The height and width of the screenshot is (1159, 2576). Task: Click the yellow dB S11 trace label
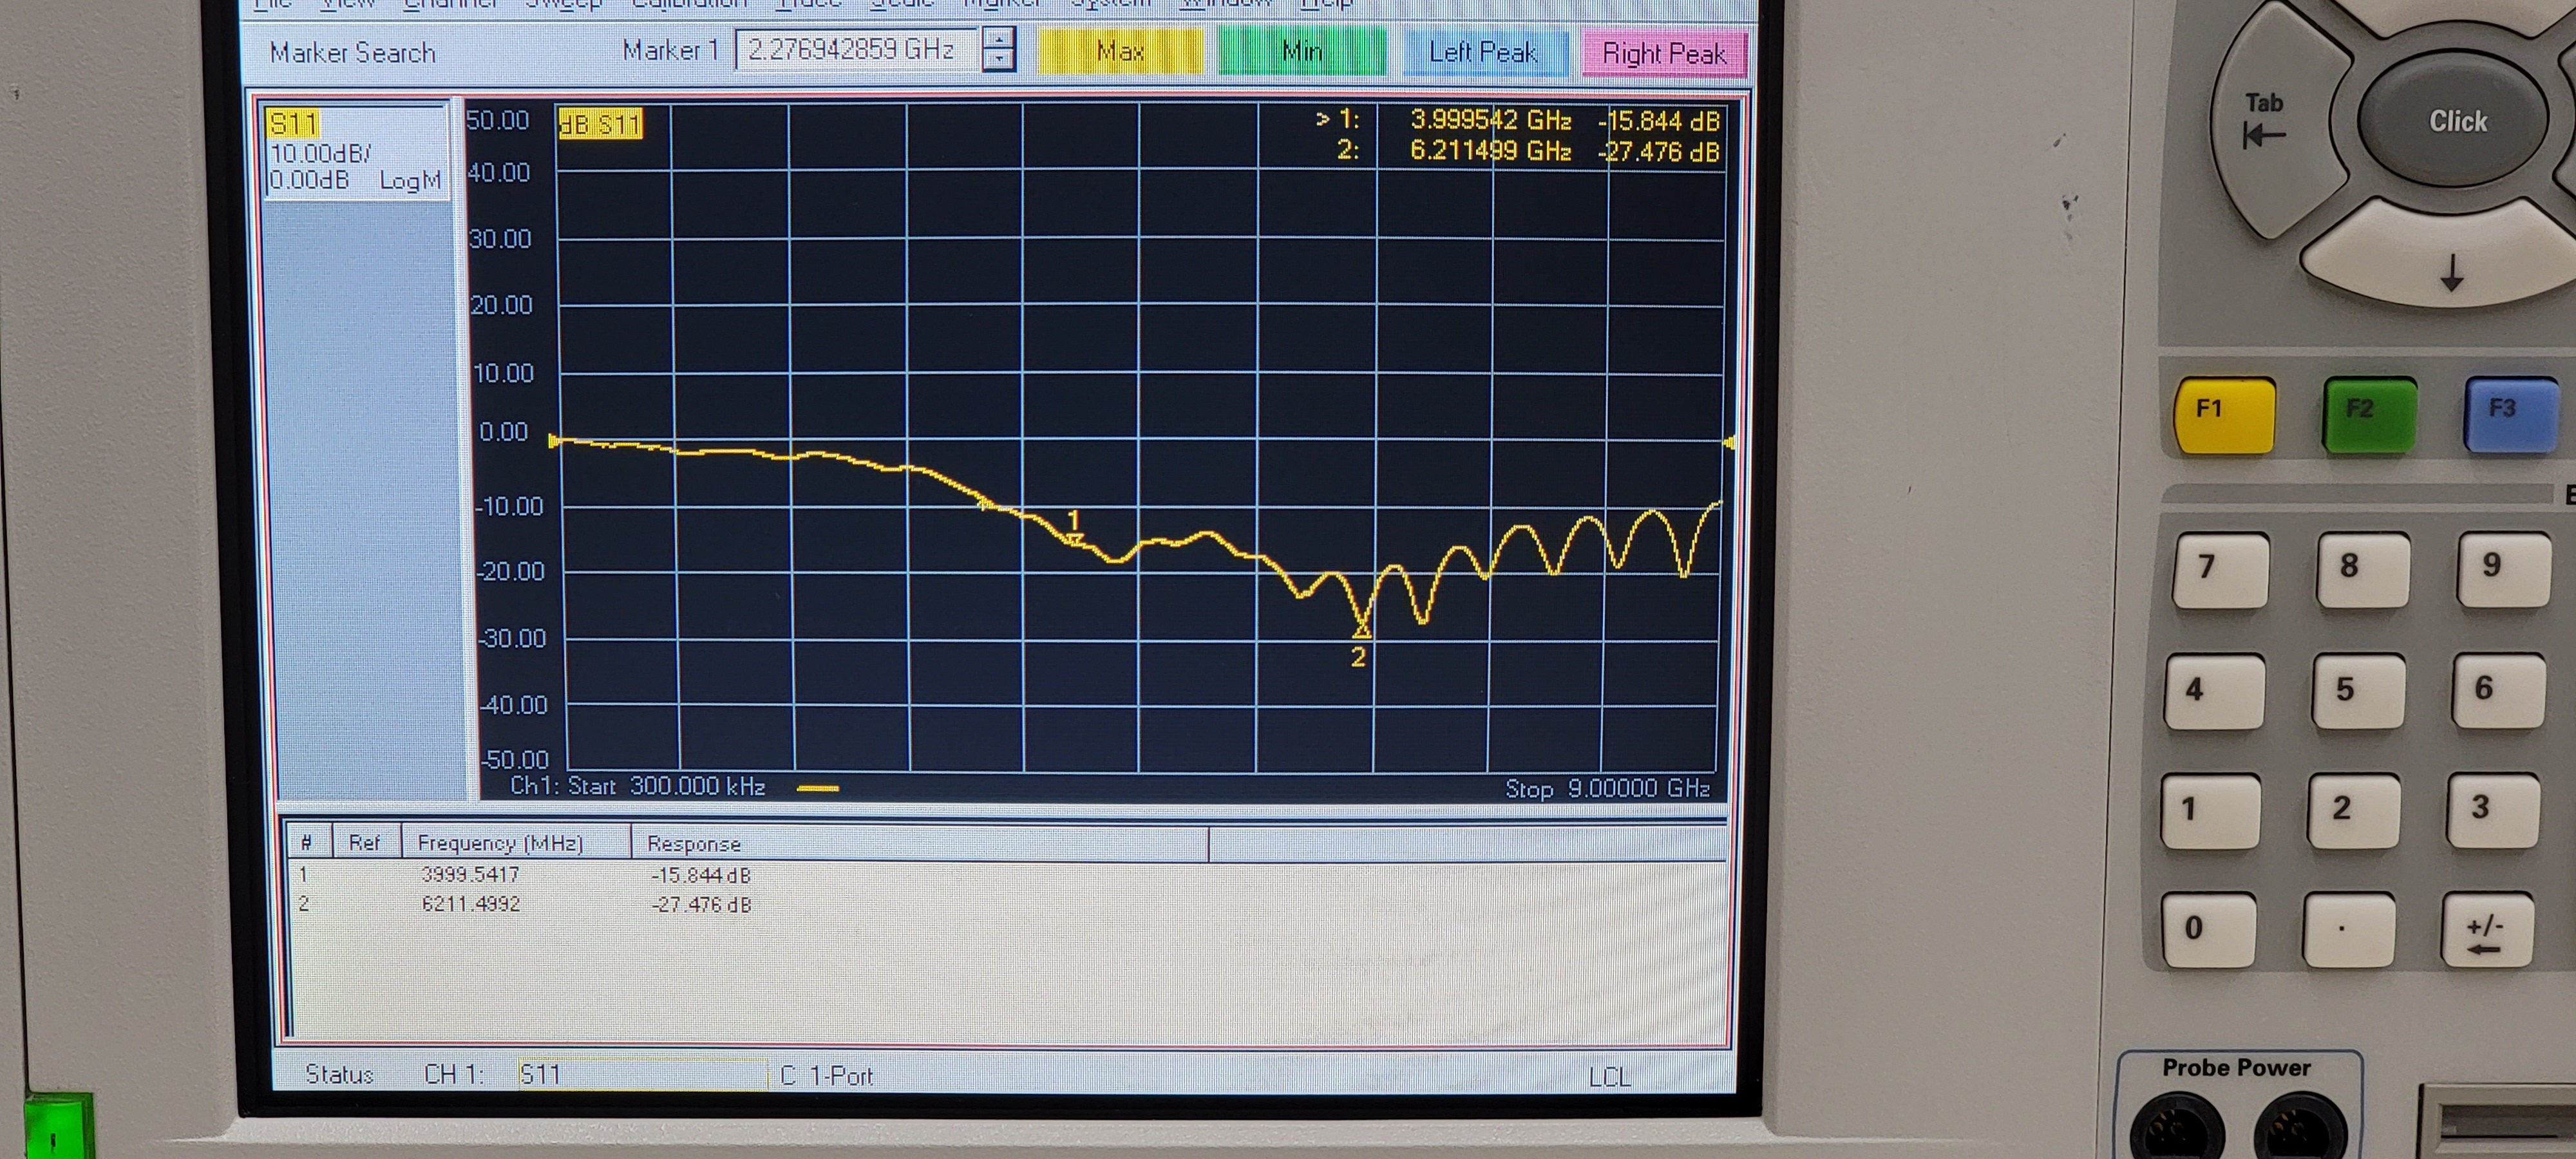pyautogui.click(x=600, y=124)
